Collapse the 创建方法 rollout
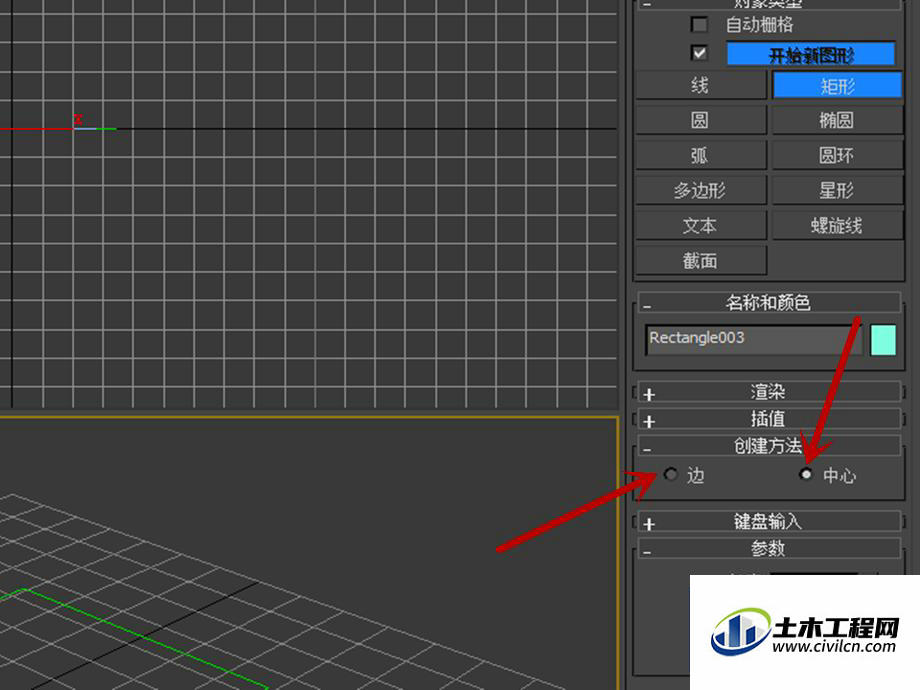920x690 pixels. [x=769, y=446]
